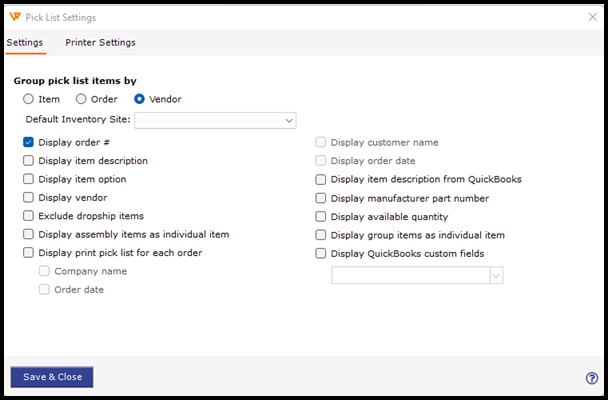Select the Item radio button
608x400 pixels.
point(29,99)
